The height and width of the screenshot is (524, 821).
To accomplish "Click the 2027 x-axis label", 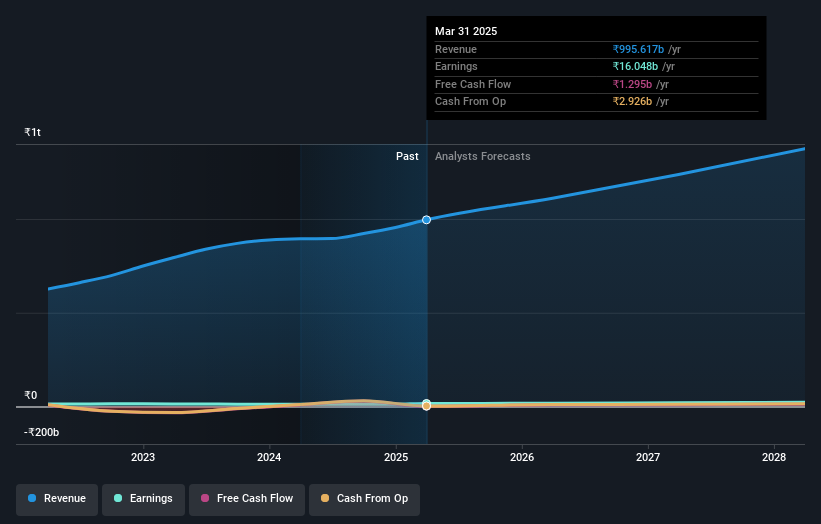I will click(x=648, y=457).
